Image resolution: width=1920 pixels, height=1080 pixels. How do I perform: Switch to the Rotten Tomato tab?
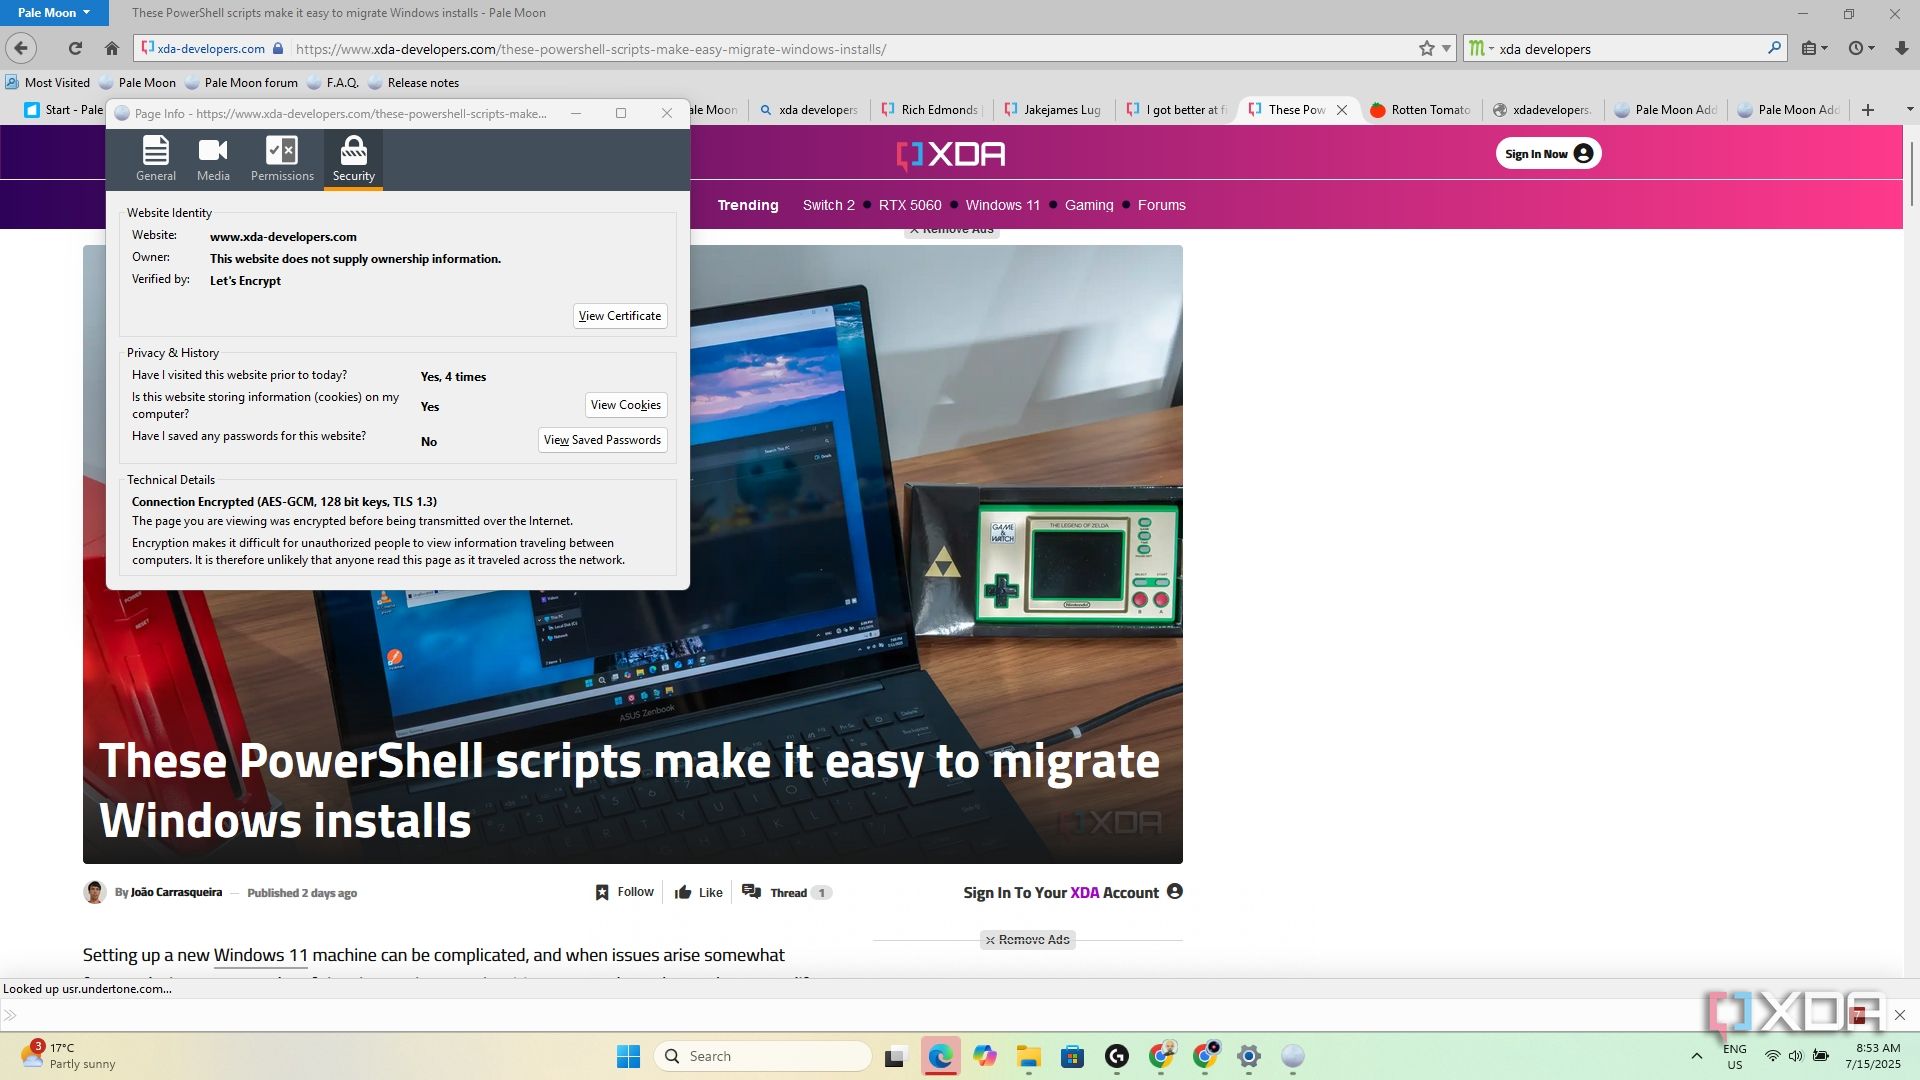click(1420, 110)
